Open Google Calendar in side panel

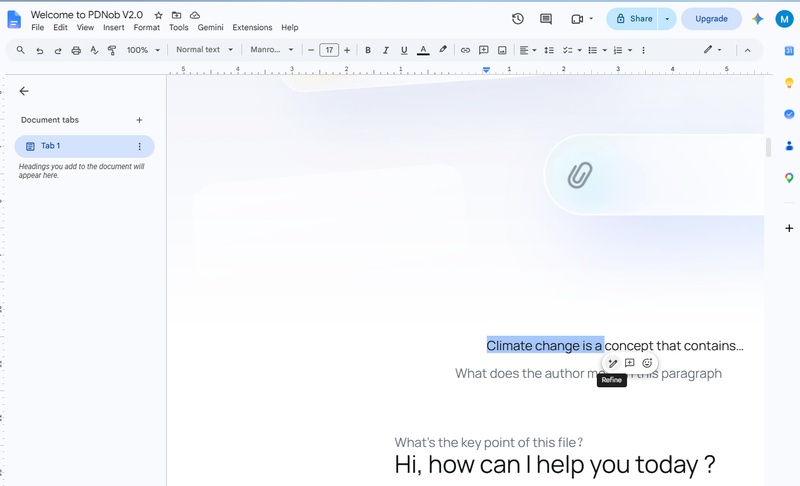pyautogui.click(x=789, y=50)
